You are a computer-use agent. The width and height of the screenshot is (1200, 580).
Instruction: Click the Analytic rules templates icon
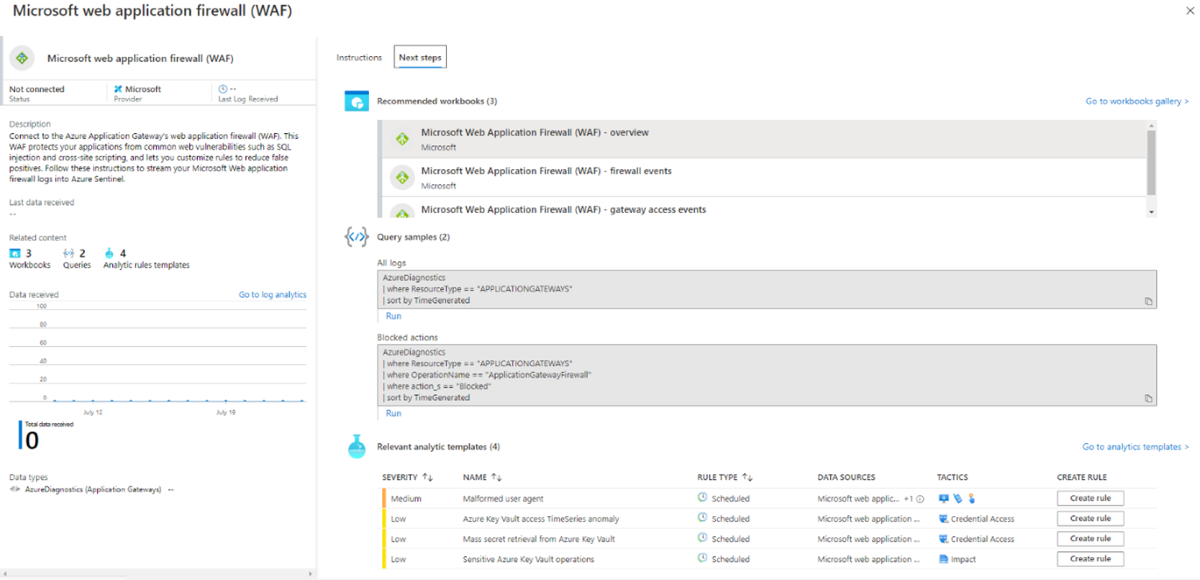[x=110, y=253]
